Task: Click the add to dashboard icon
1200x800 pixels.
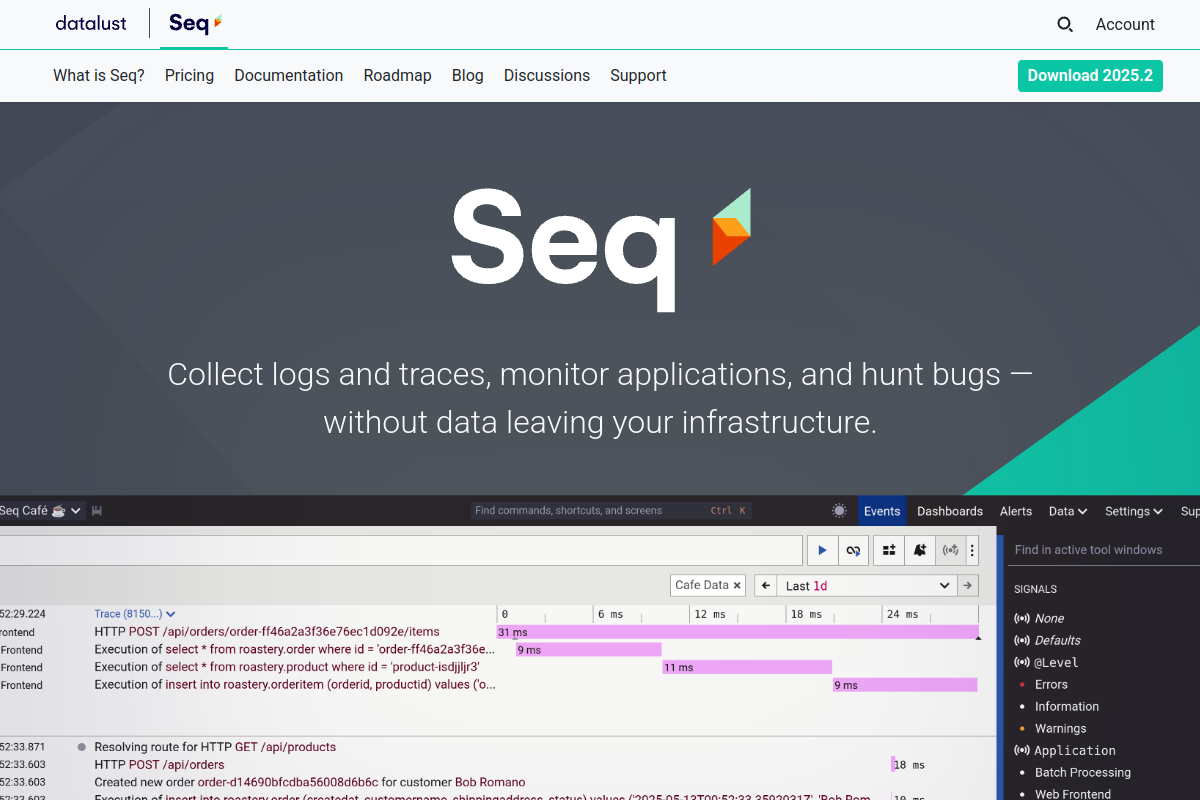Action: pyautogui.click(x=889, y=550)
